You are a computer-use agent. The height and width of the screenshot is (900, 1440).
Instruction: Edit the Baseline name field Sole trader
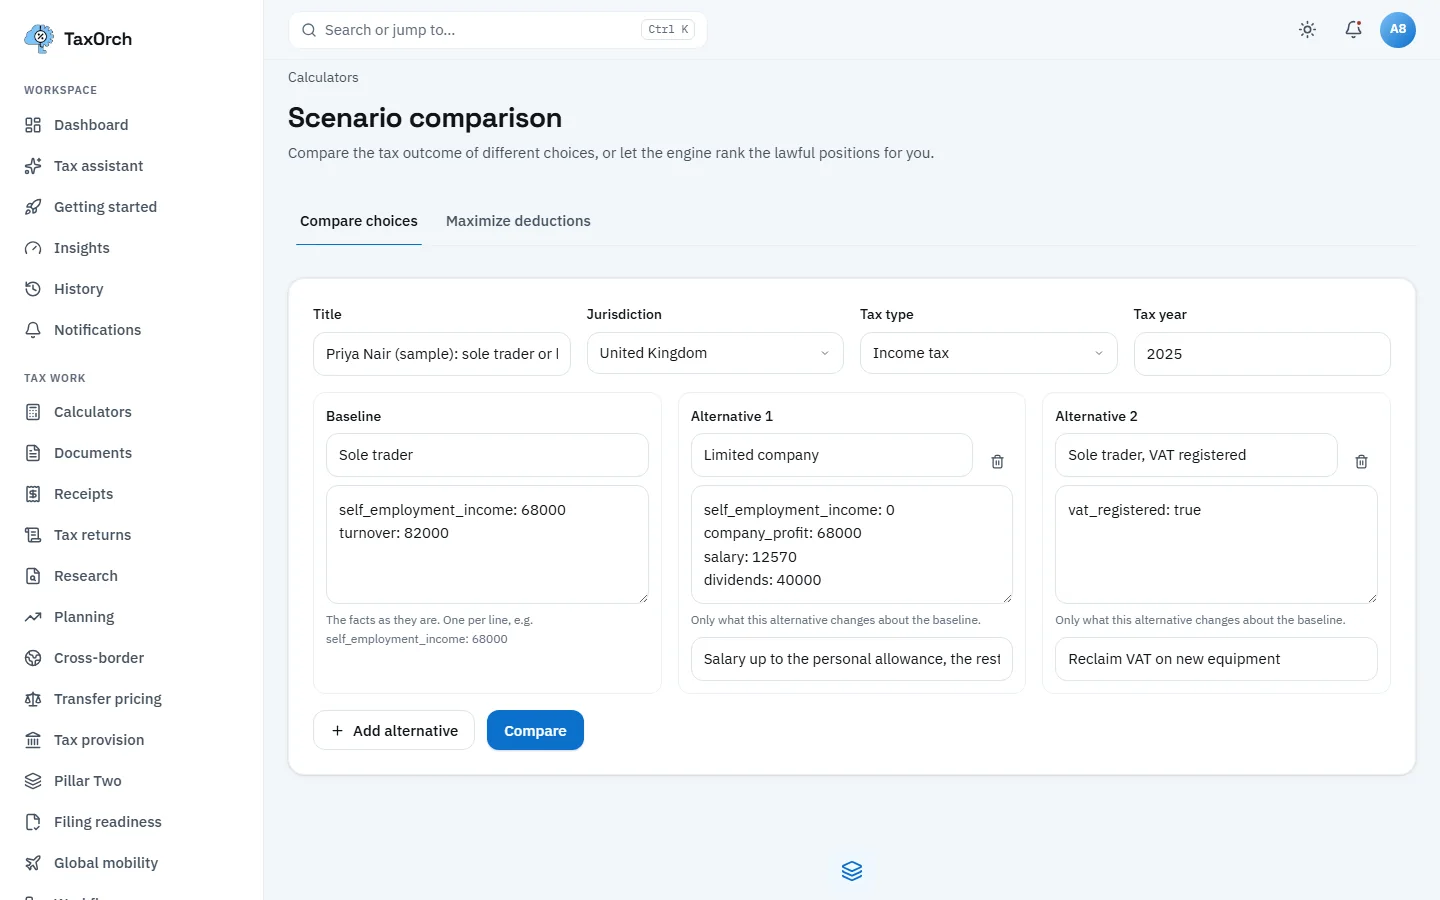tap(487, 455)
